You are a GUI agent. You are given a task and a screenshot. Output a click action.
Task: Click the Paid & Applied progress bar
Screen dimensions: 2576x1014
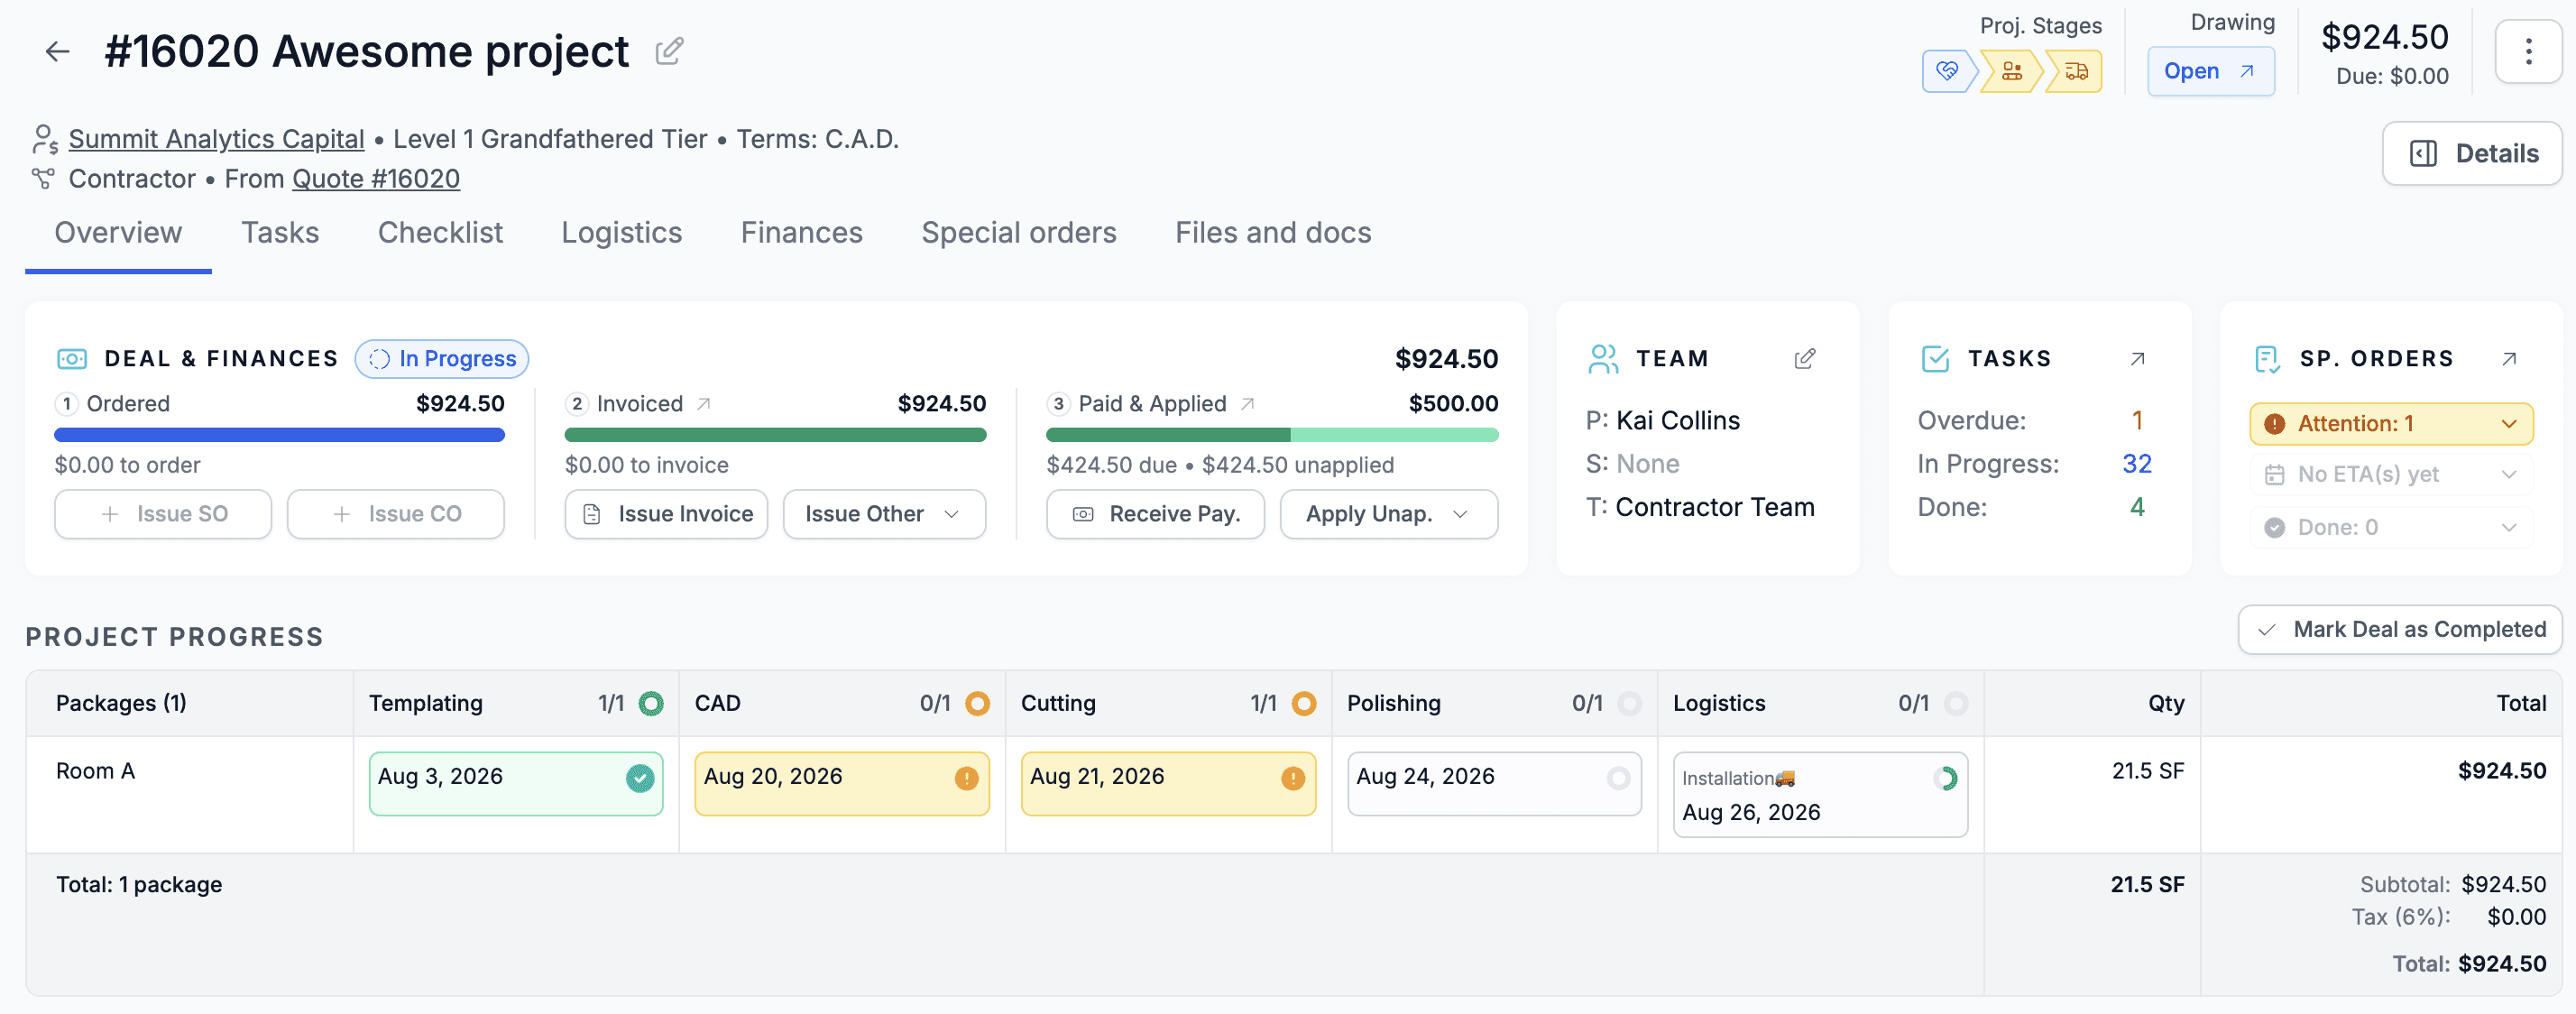(1272, 435)
